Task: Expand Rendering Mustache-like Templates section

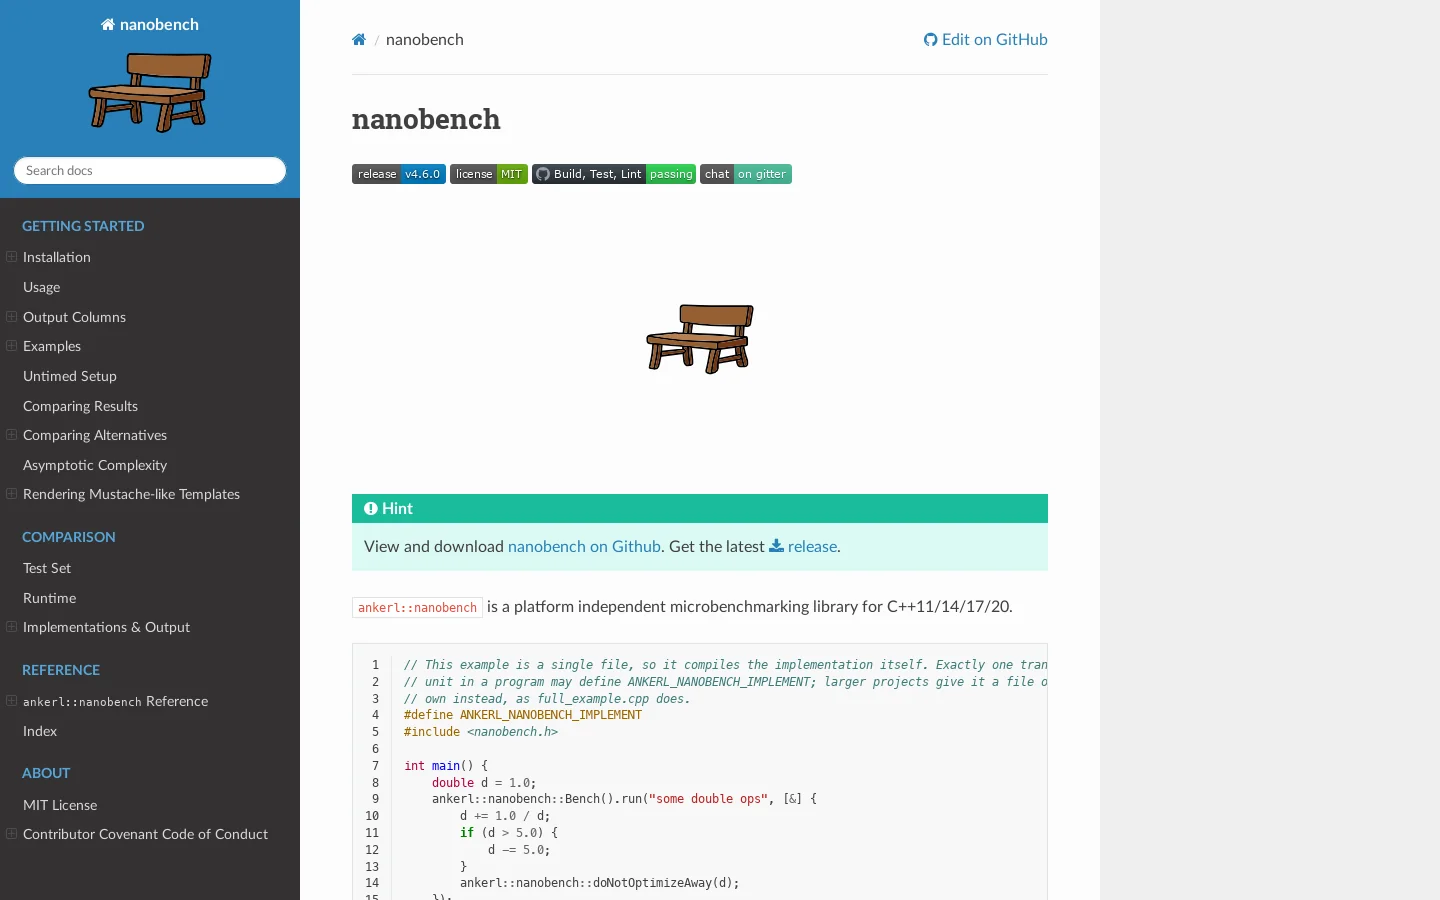Action: [12, 494]
